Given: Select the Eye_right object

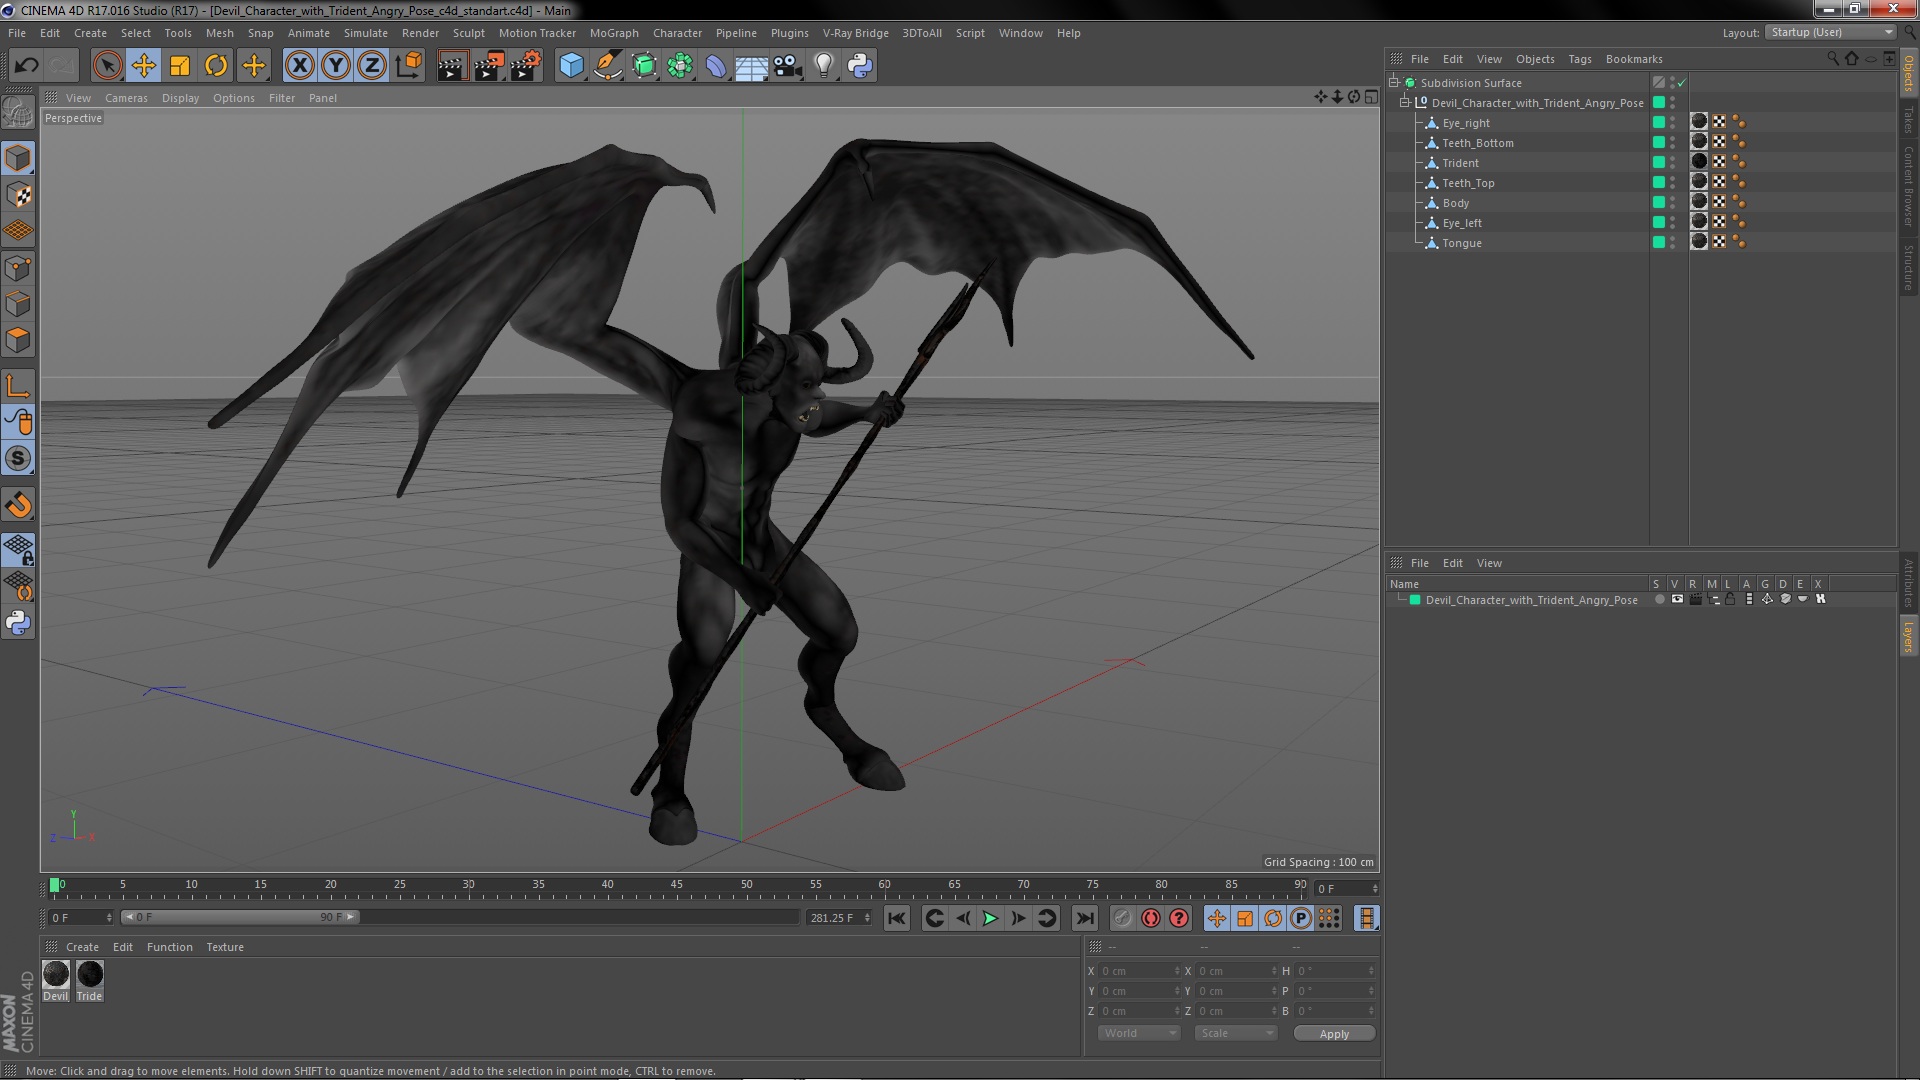Looking at the screenshot, I should pos(1465,123).
